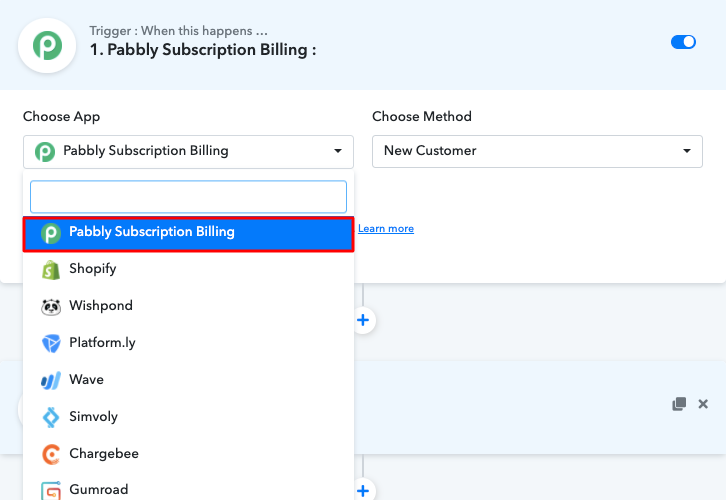Click the Pabbly logo in the trigger header
726x500 pixels.
pyautogui.click(x=47, y=45)
